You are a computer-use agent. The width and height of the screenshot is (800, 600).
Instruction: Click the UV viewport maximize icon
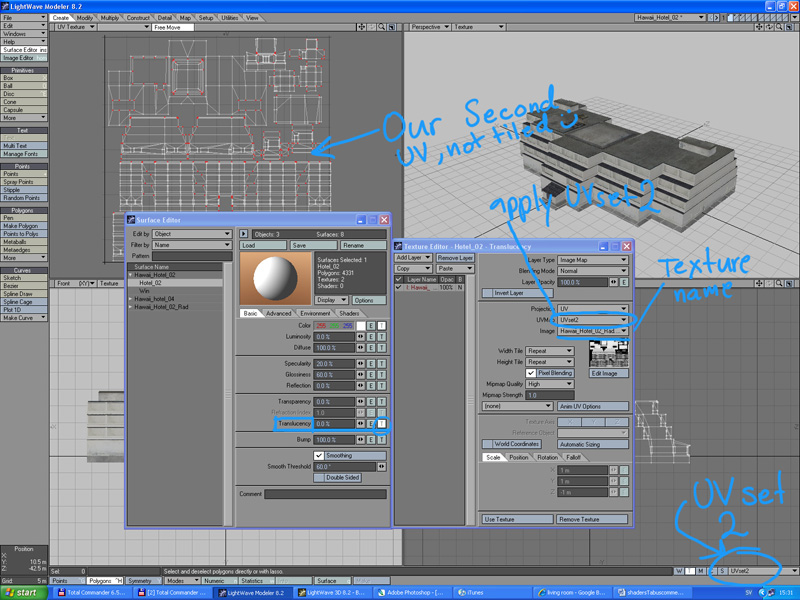[392, 27]
